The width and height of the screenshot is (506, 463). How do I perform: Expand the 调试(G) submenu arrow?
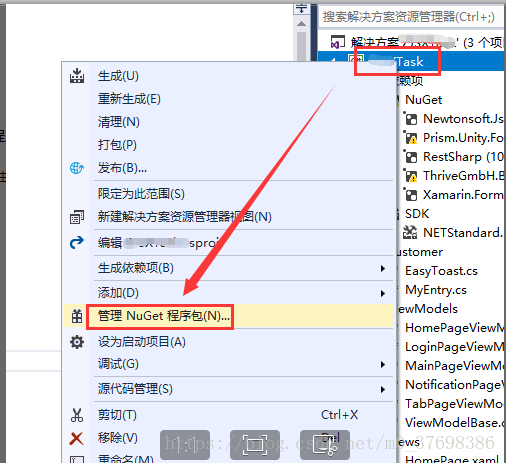click(383, 365)
